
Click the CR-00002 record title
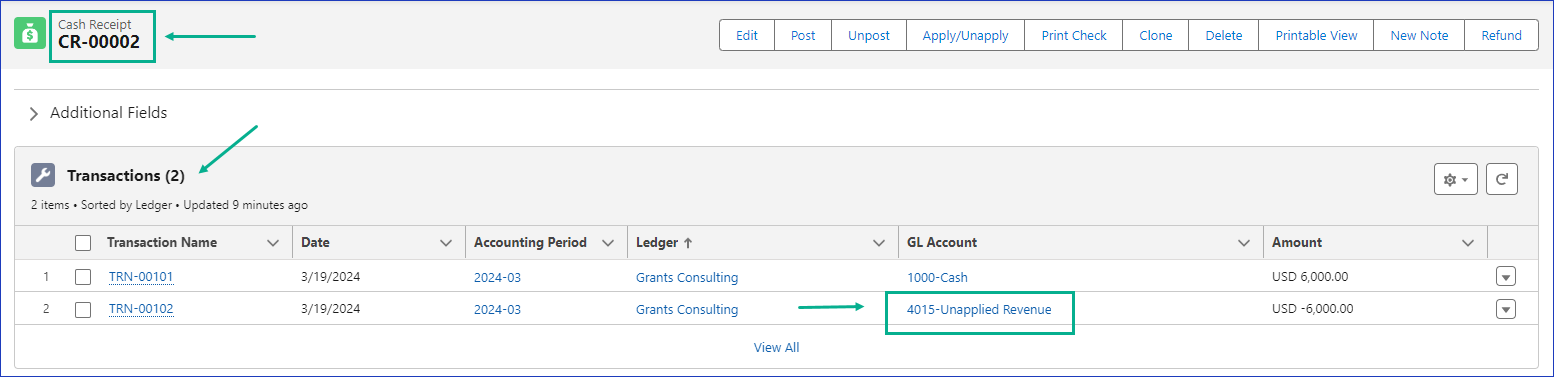(x=99, y=42)
